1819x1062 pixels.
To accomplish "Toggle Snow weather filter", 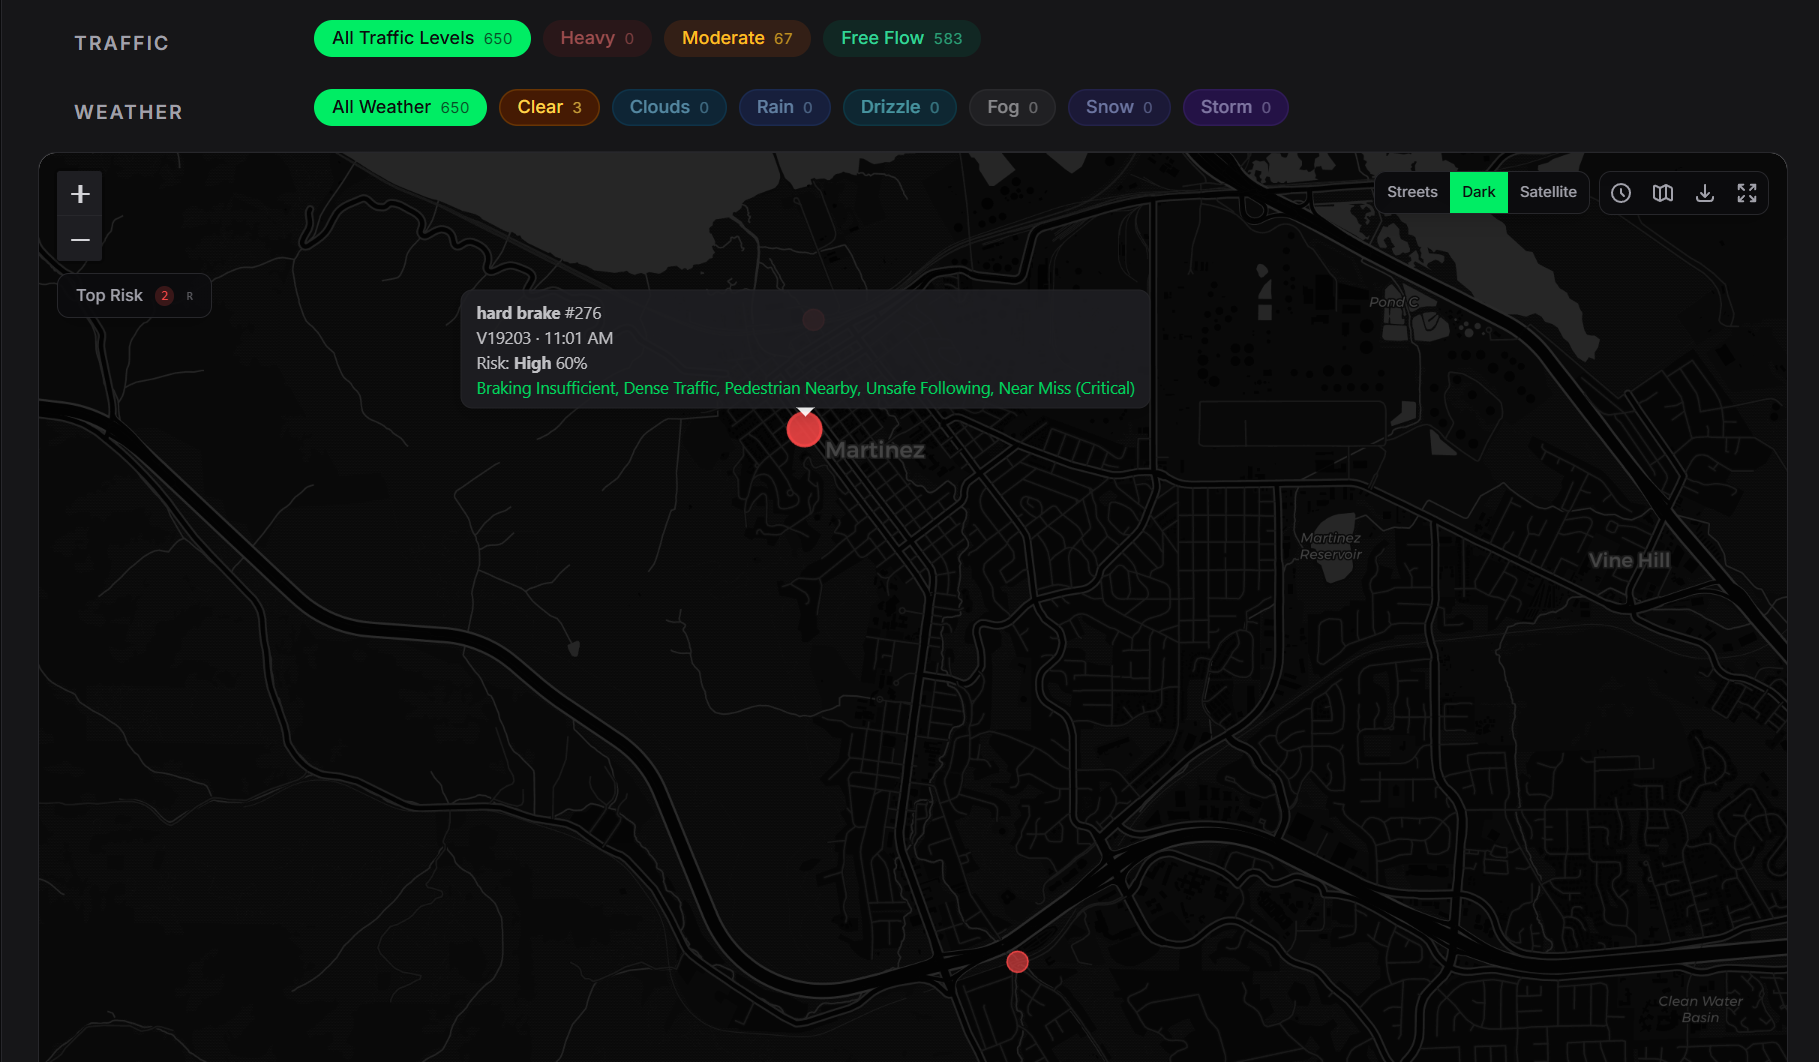I will tap(1119, 107).
